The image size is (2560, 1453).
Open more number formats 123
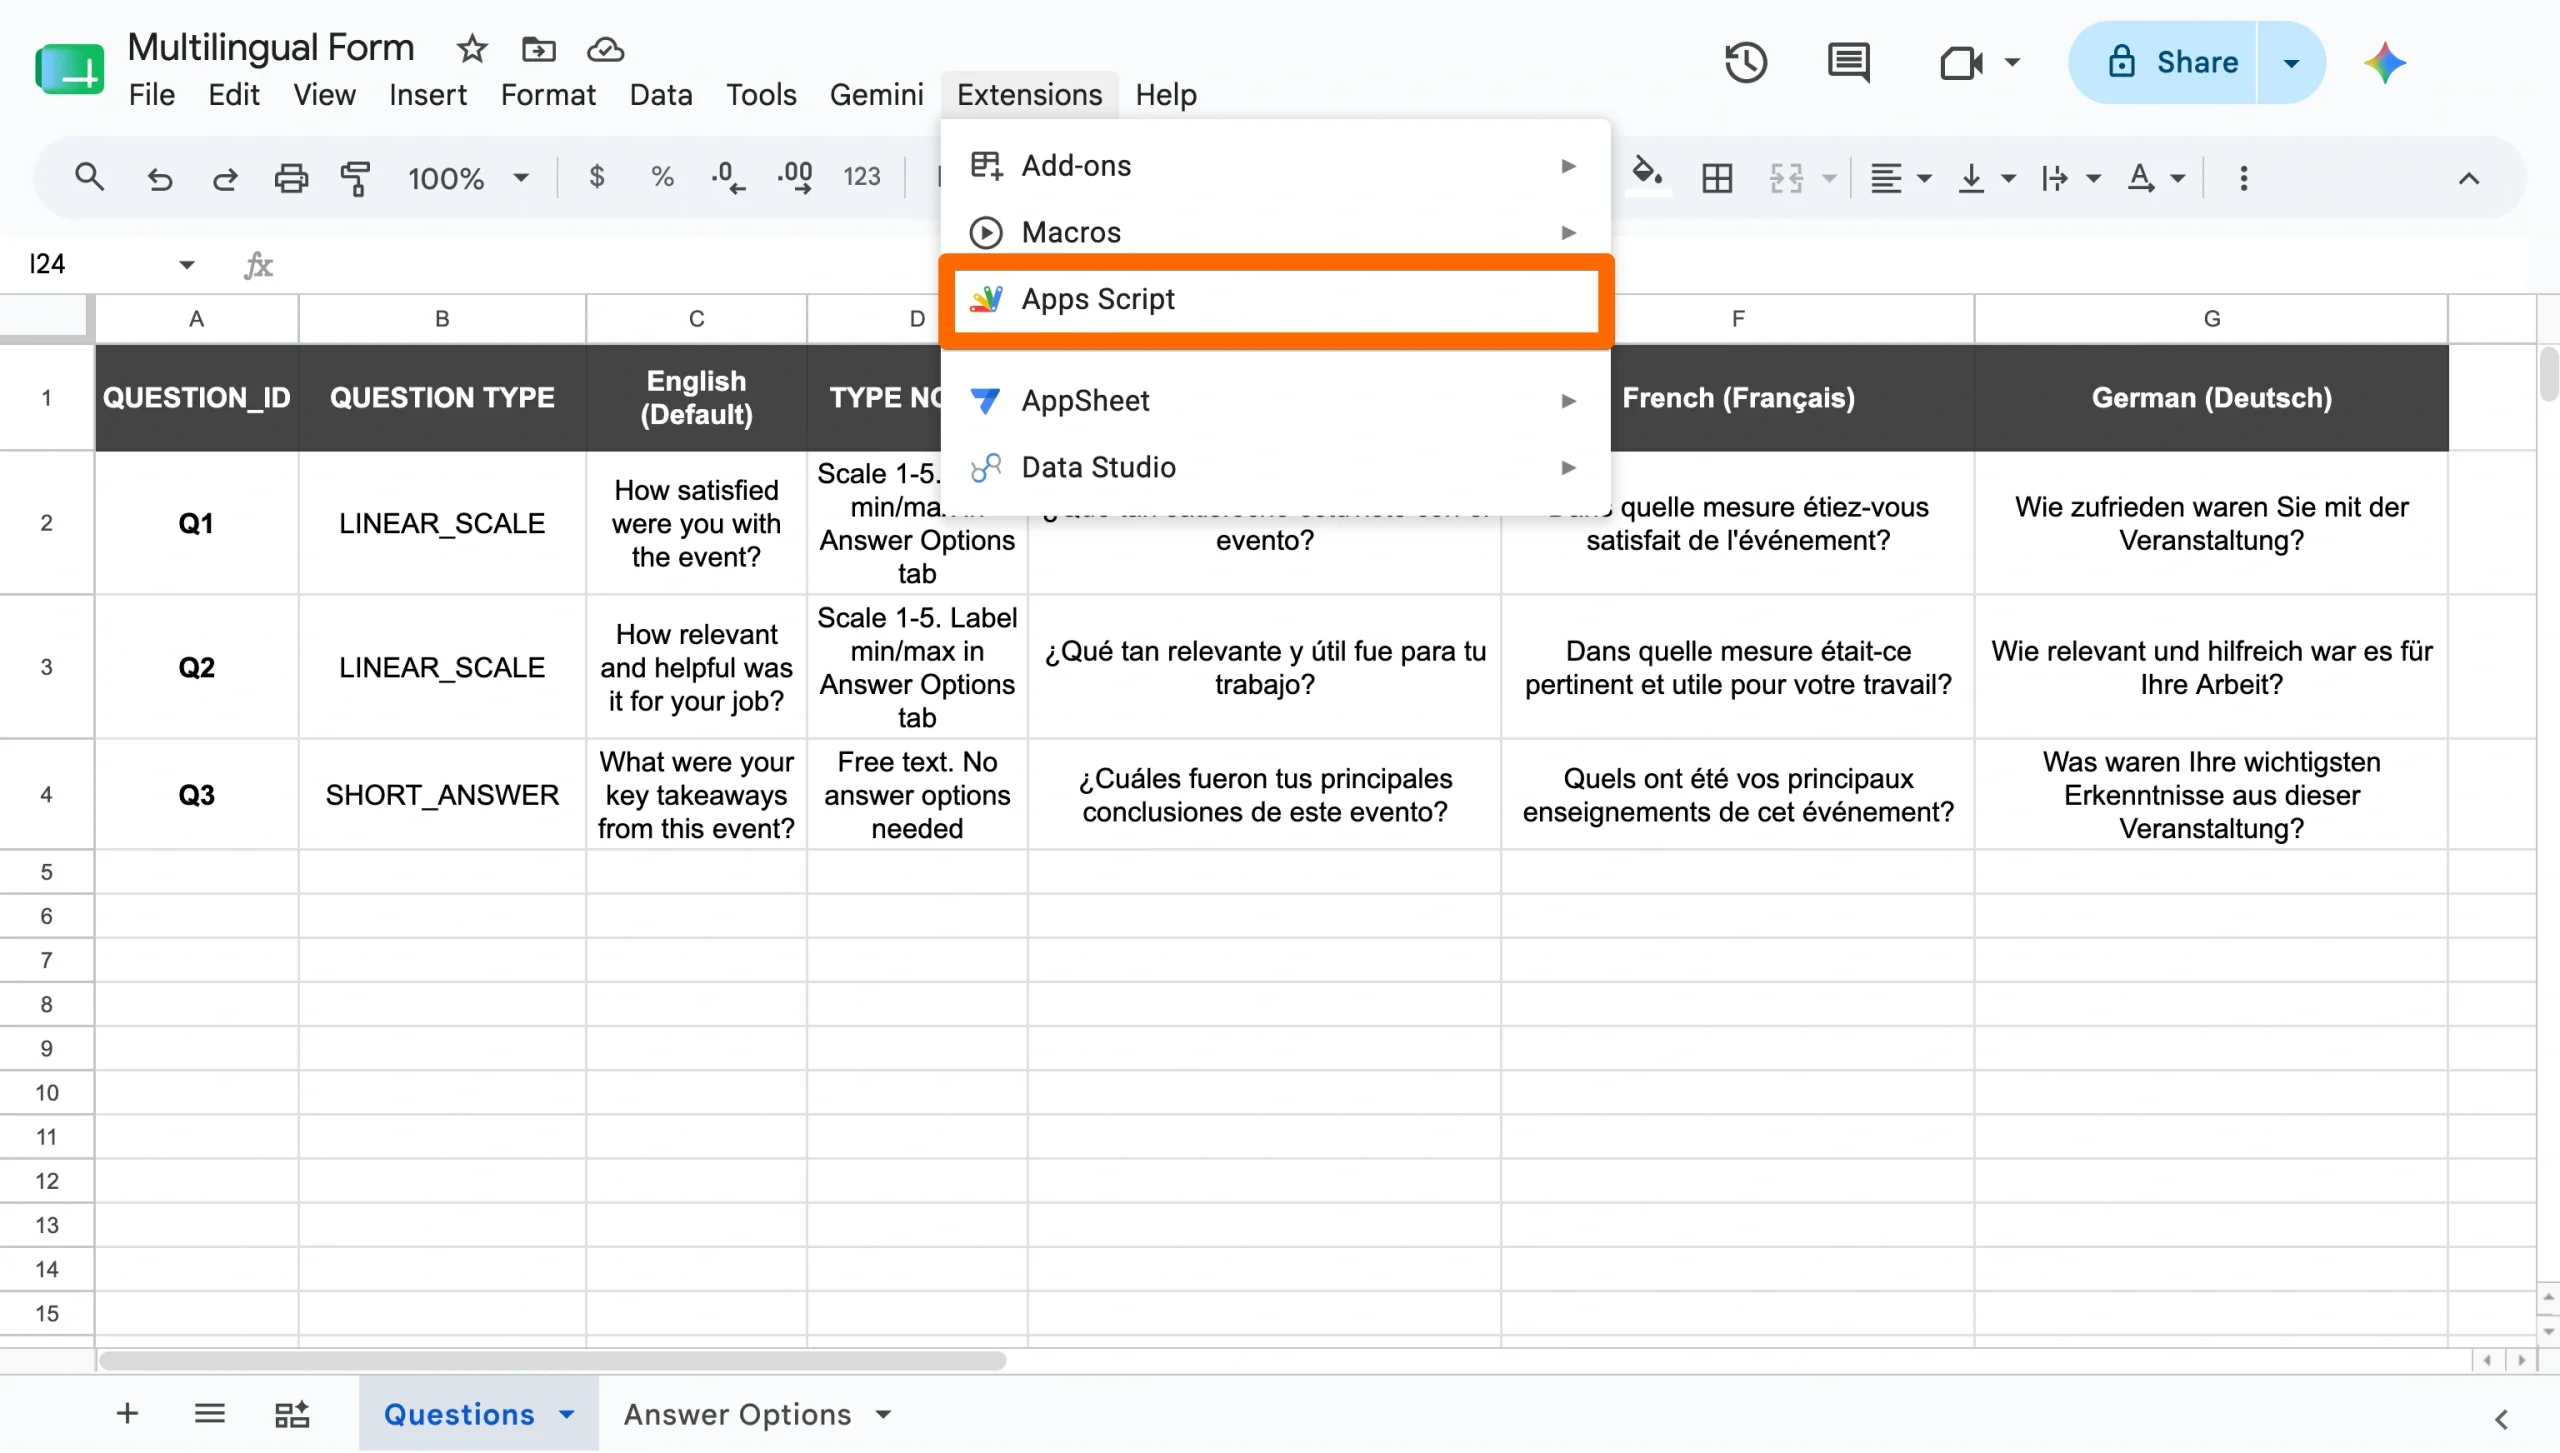pyautogui.click(x=861, y=178)
